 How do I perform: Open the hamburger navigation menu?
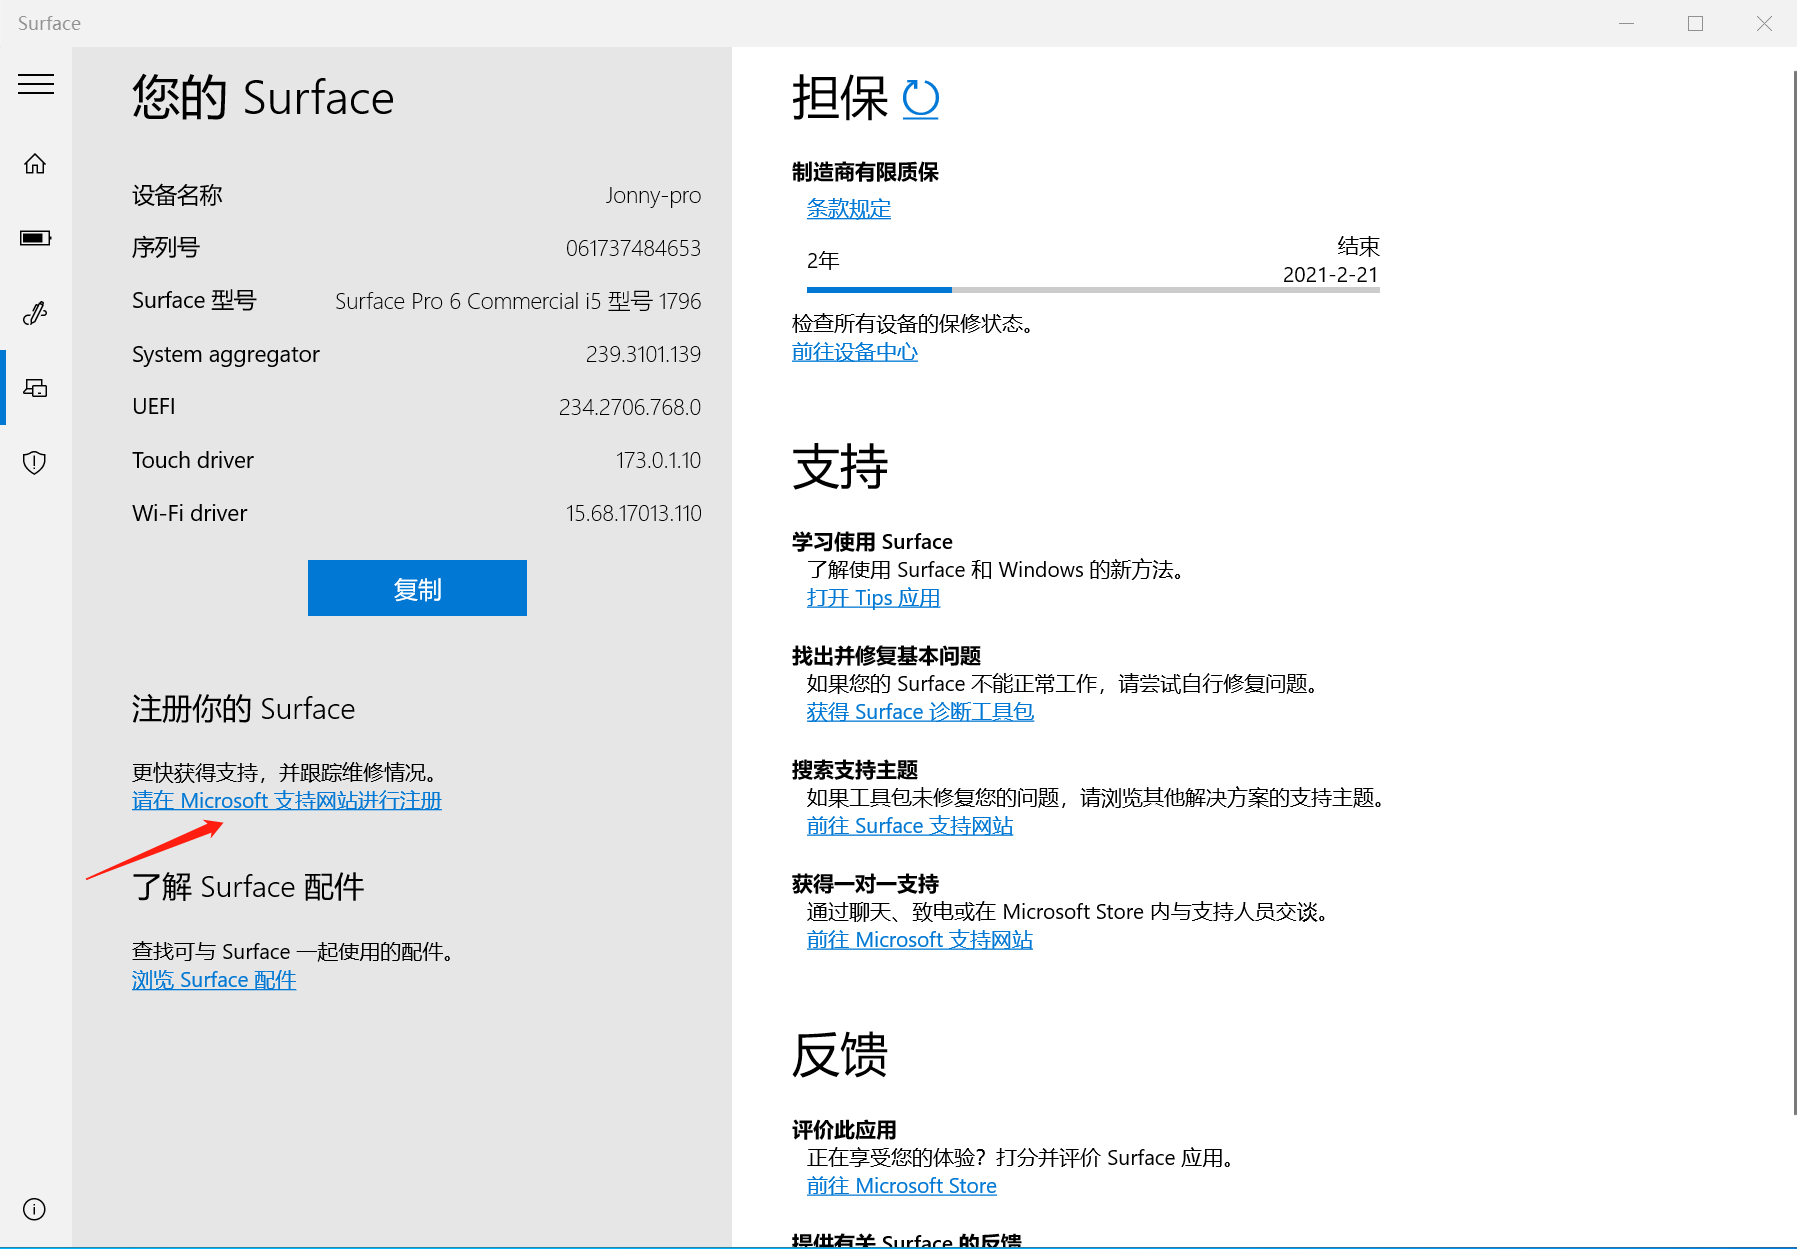pyautogui.click(x=36, y=84)
